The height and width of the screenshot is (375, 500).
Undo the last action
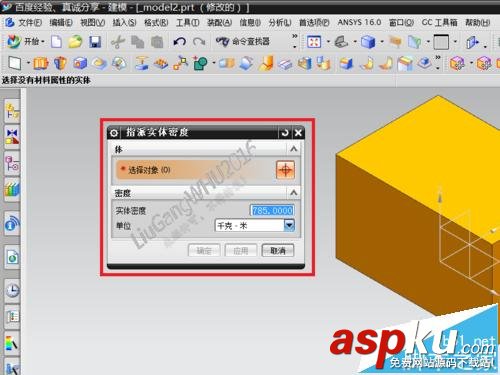[180, 42]
